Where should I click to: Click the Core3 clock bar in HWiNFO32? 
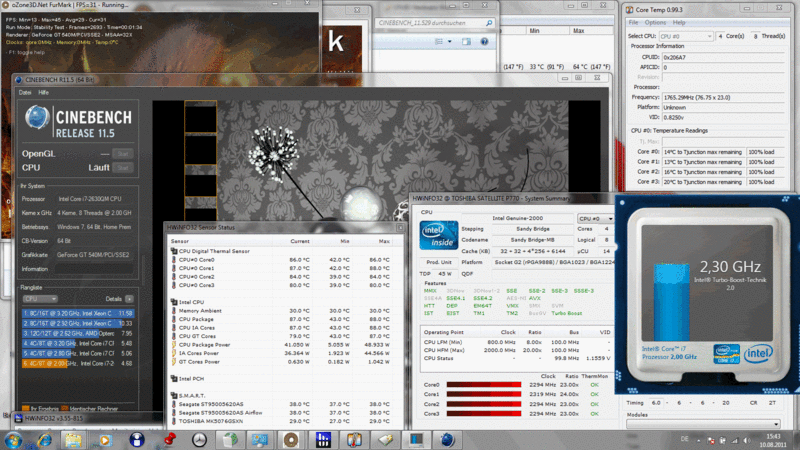point(484,414)
